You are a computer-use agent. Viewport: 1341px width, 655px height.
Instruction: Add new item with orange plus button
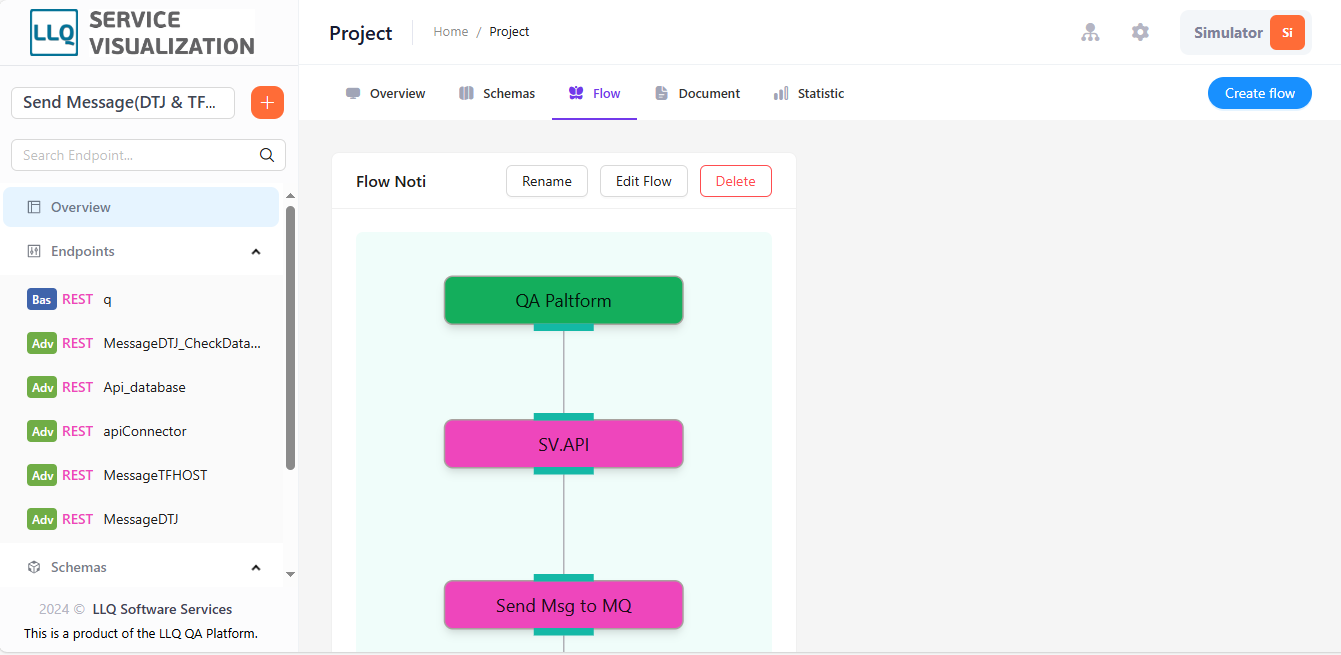267,102
